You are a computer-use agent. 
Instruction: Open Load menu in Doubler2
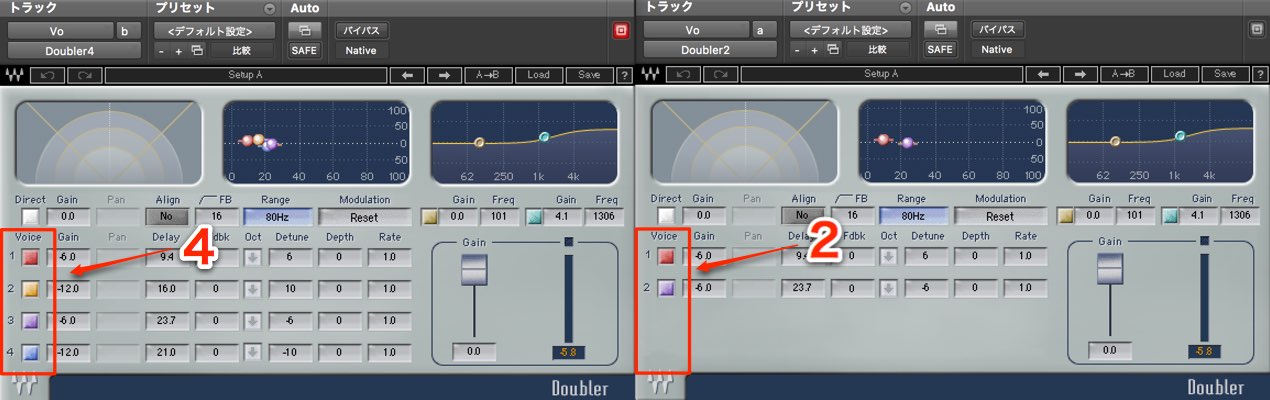[1174, 75]
